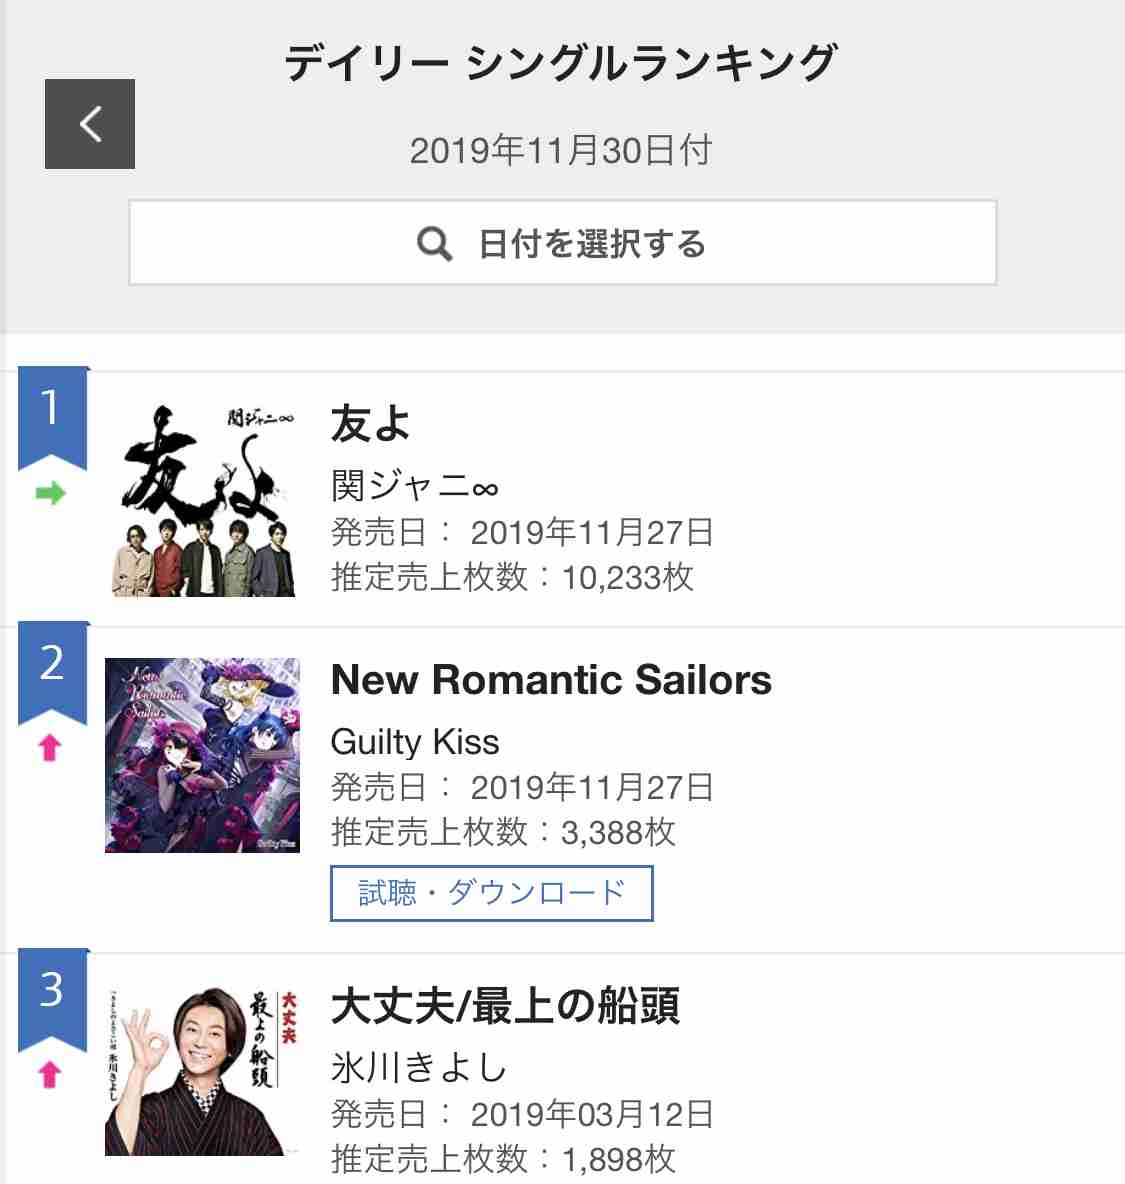Click the pink up arrow under rank 3
The height and width of the screenshot is (1184, 1125).
[51, 1075]
